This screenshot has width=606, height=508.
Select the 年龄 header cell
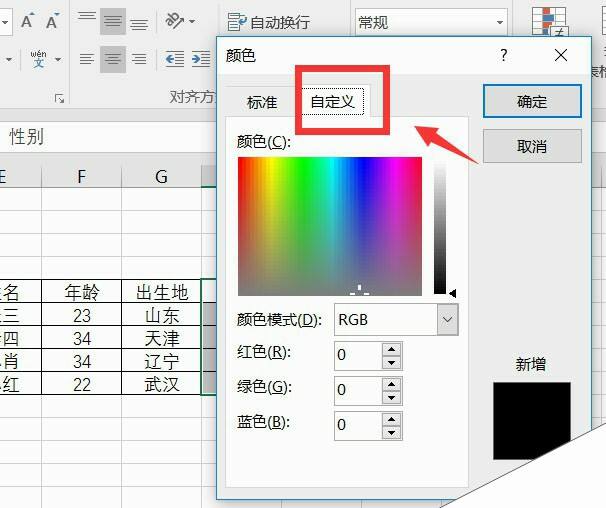click(82, 292)
